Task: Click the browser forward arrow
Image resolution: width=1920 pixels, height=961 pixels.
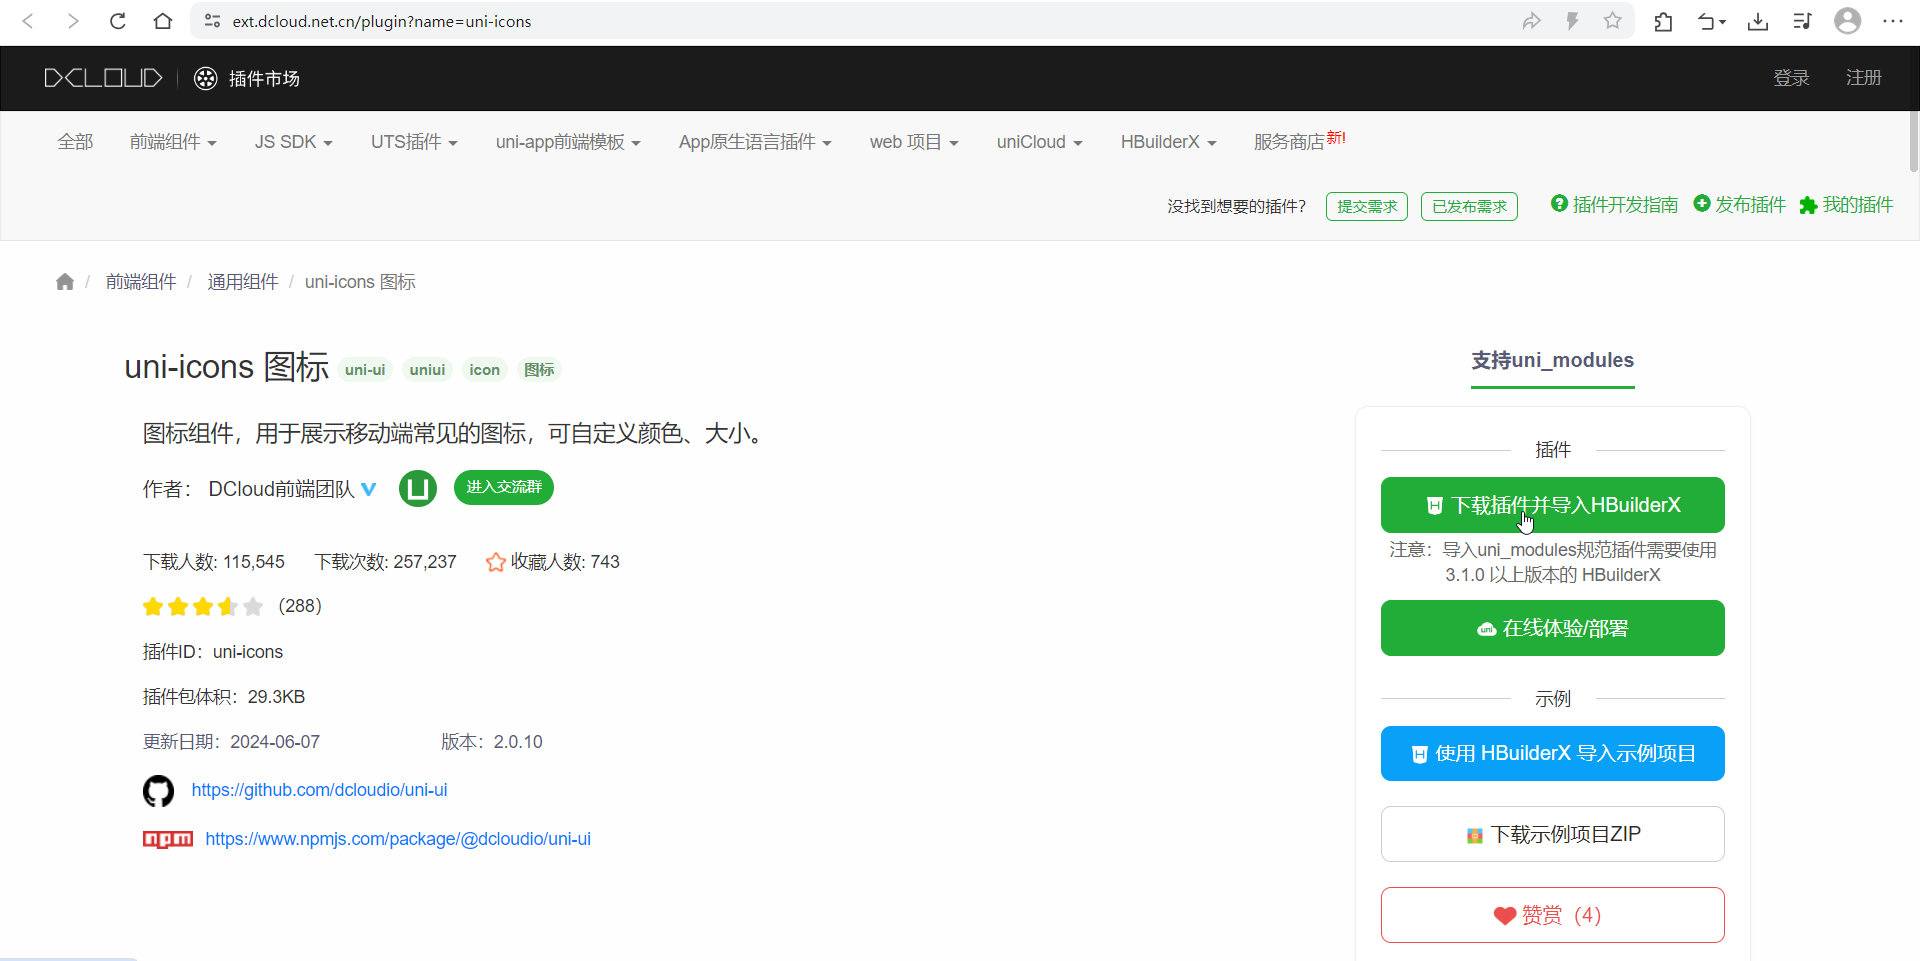Action: (72, 21)
